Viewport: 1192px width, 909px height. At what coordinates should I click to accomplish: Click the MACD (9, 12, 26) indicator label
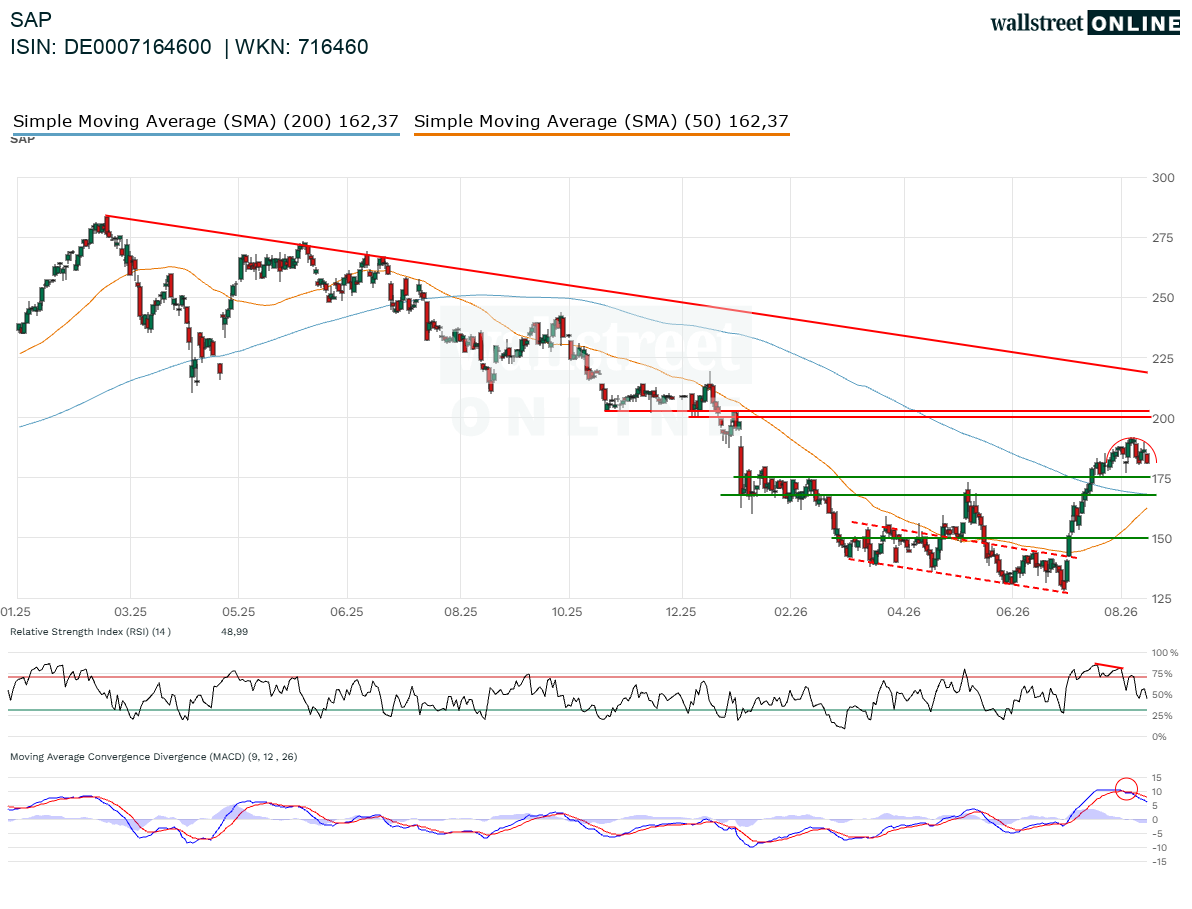[154, 757]
